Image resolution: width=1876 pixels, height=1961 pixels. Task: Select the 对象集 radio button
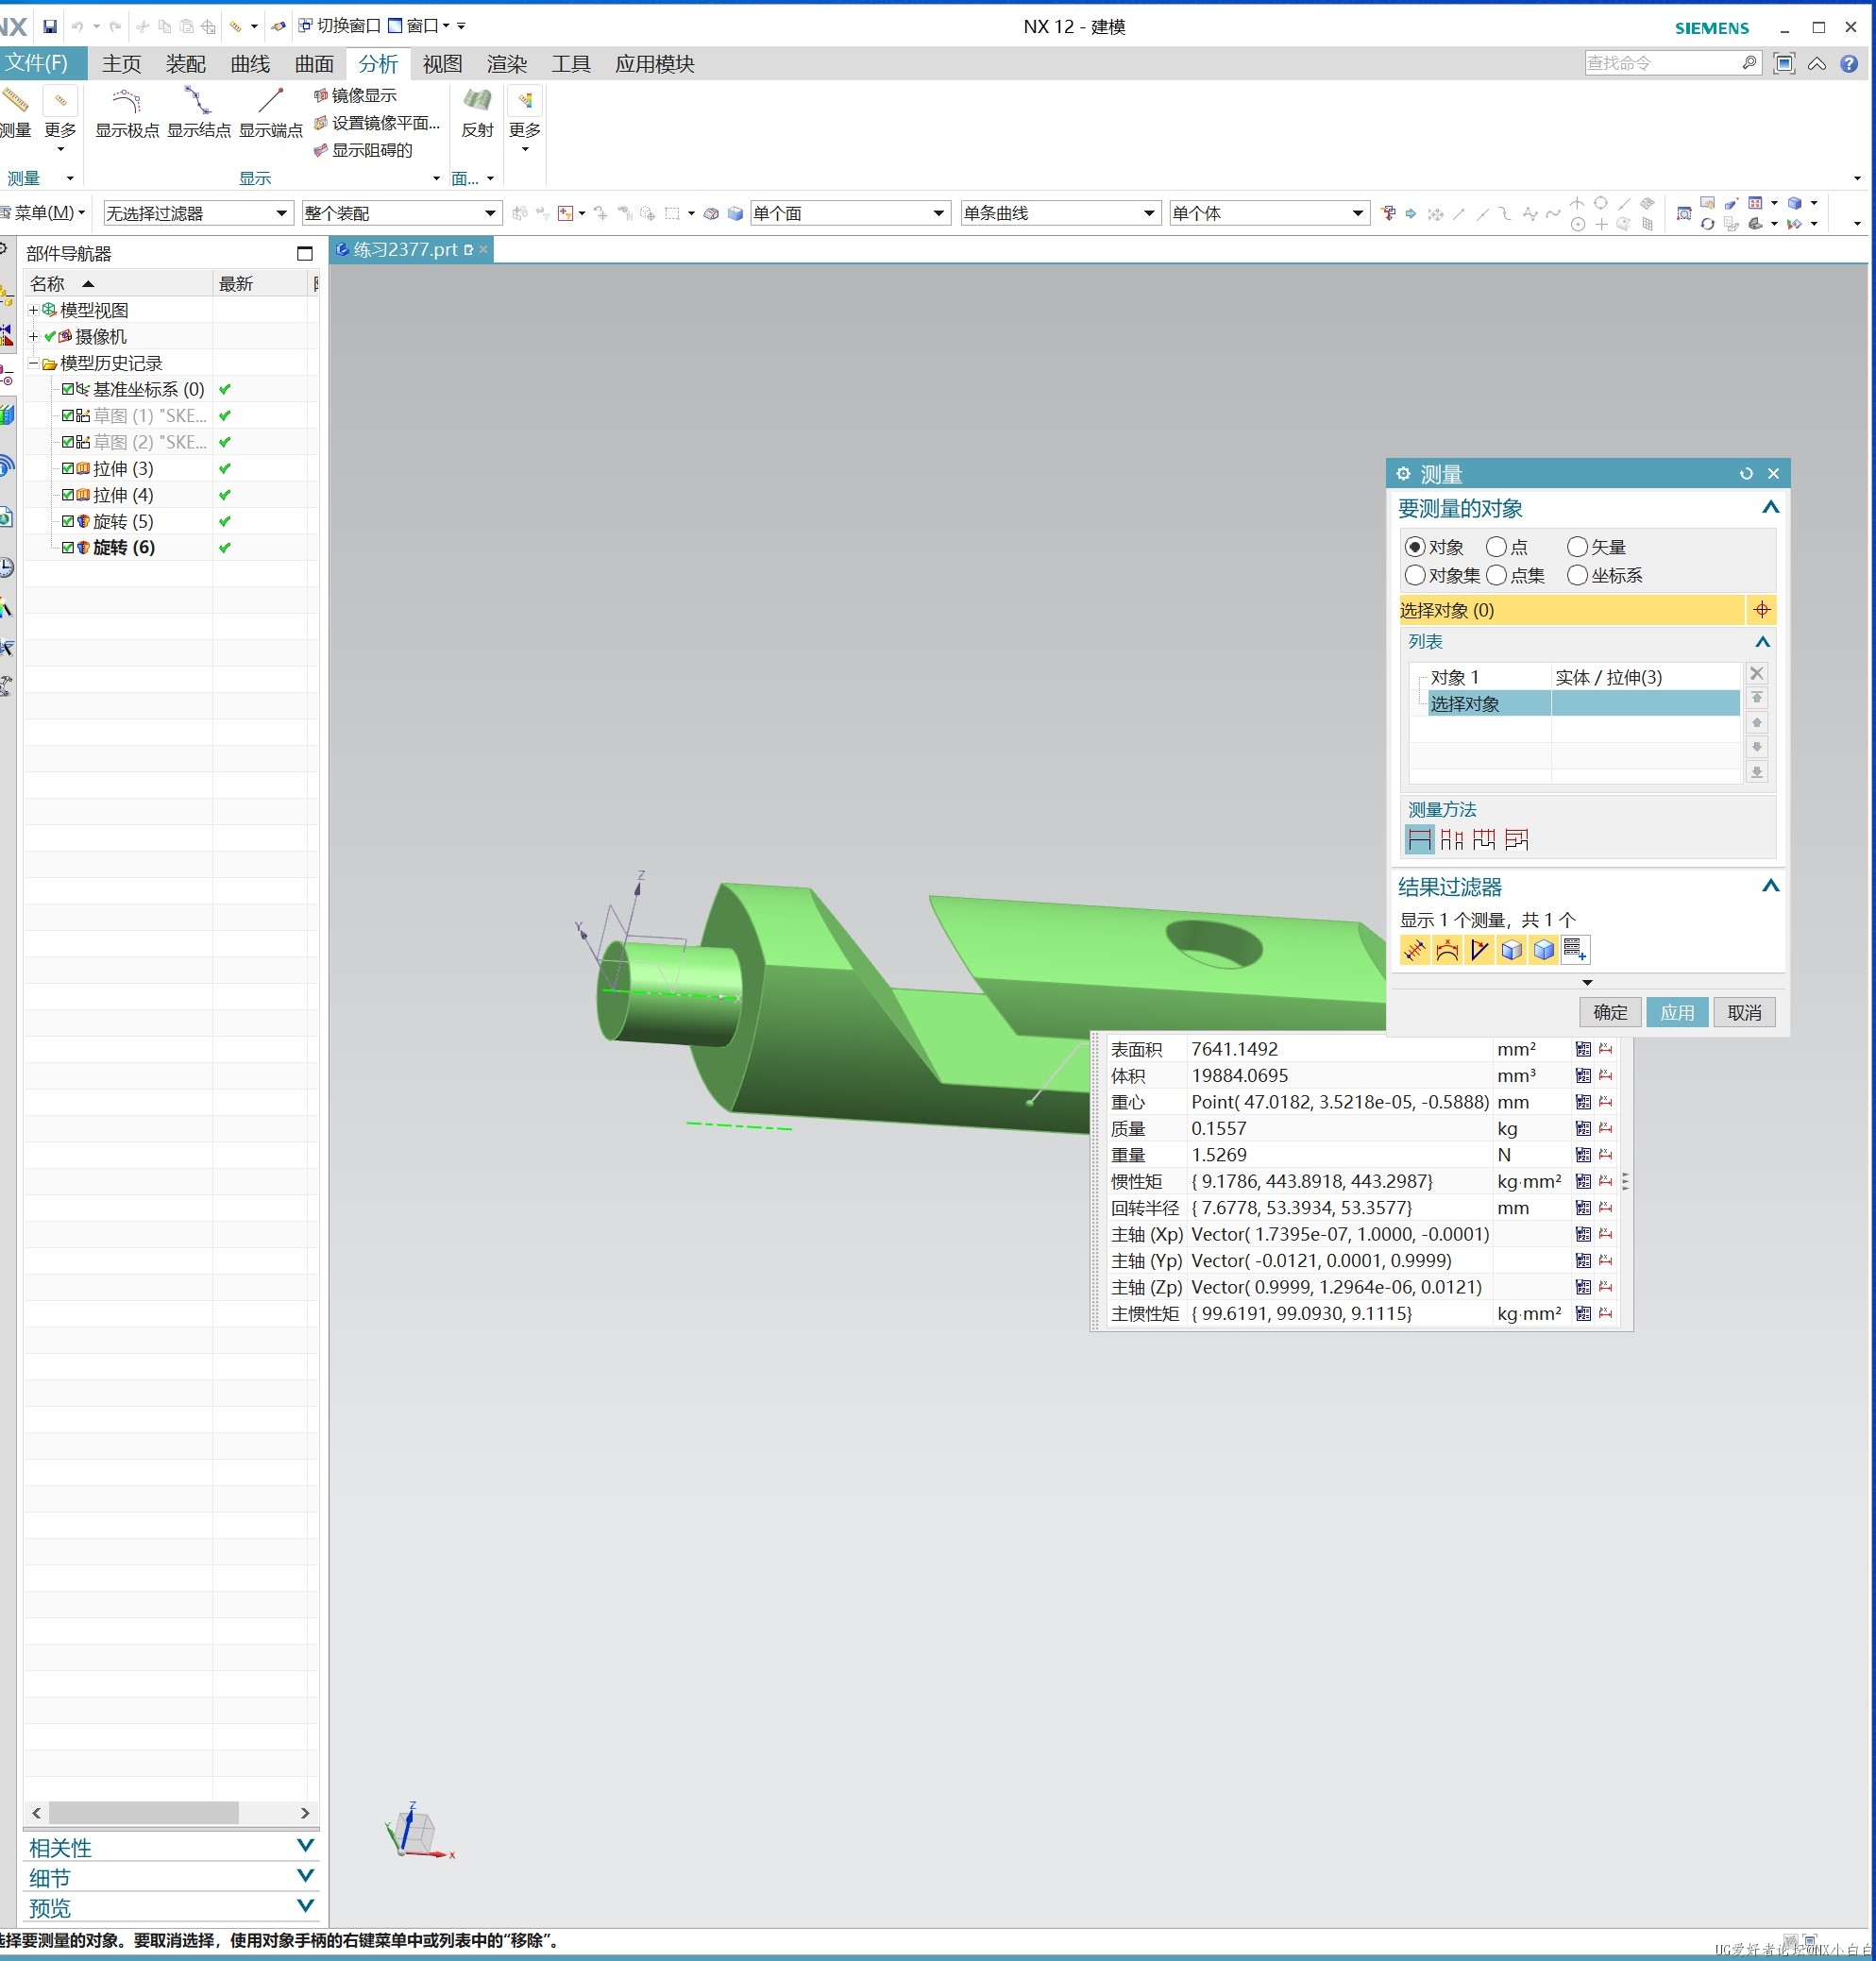point(1414,575)
